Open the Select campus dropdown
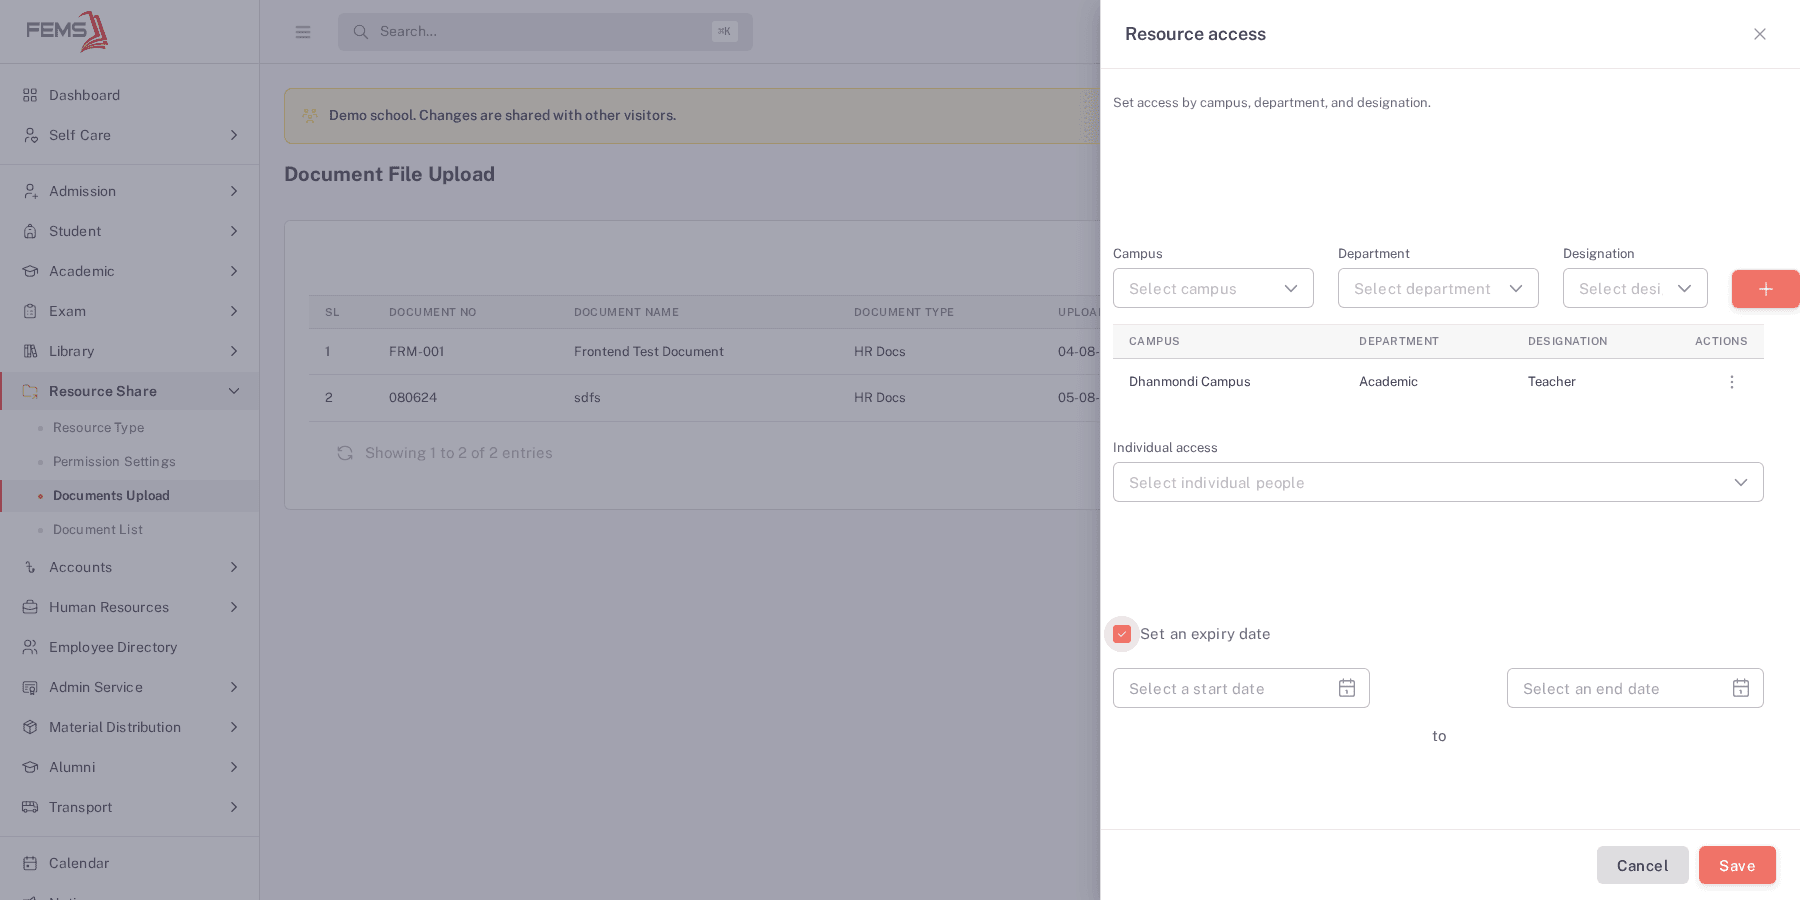The width and height of the screenshot is (1800, 900). [x=1213, y=288]
